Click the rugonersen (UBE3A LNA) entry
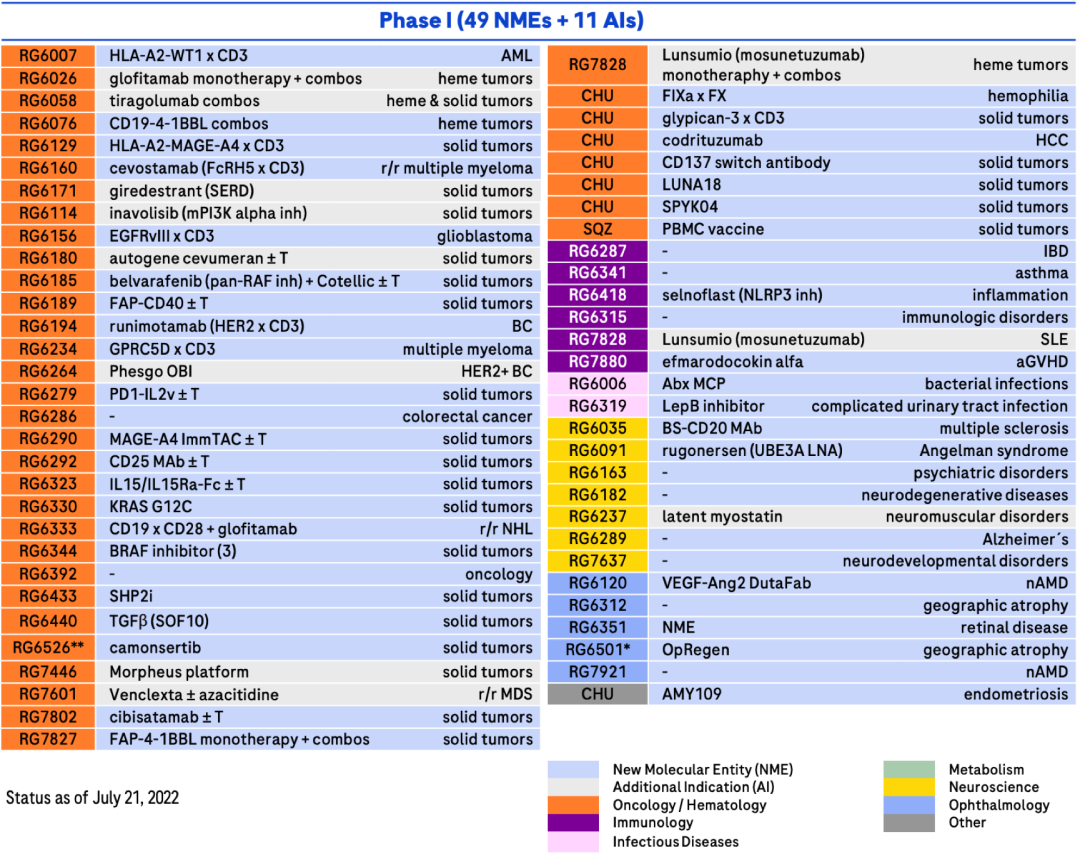 [x=752, y=451]
